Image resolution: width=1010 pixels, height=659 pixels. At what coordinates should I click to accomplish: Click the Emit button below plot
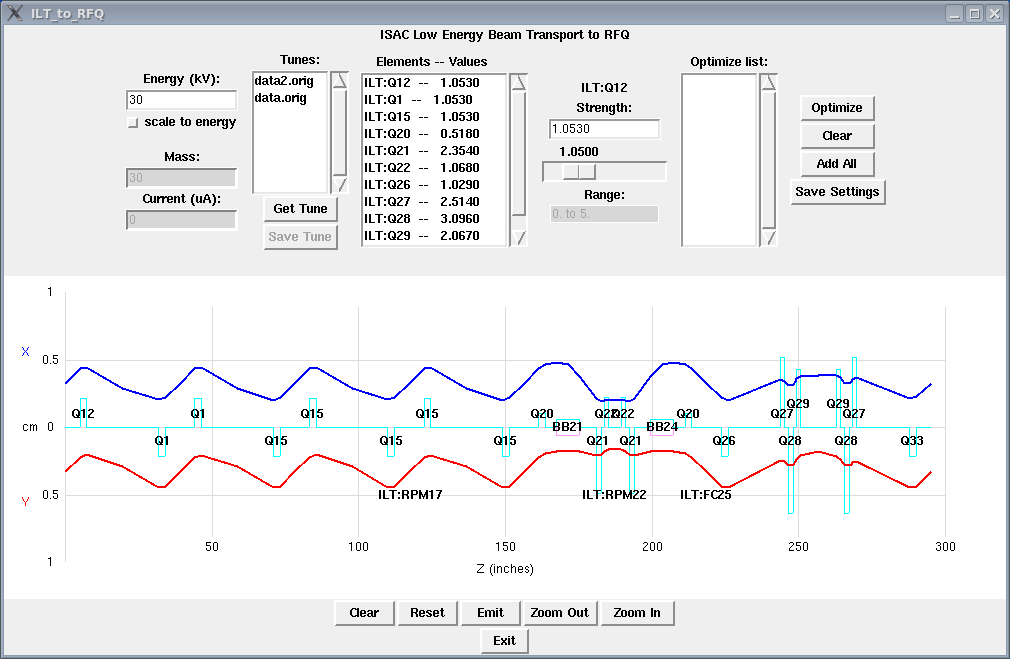pyautogui.click(x=490, y=613)
